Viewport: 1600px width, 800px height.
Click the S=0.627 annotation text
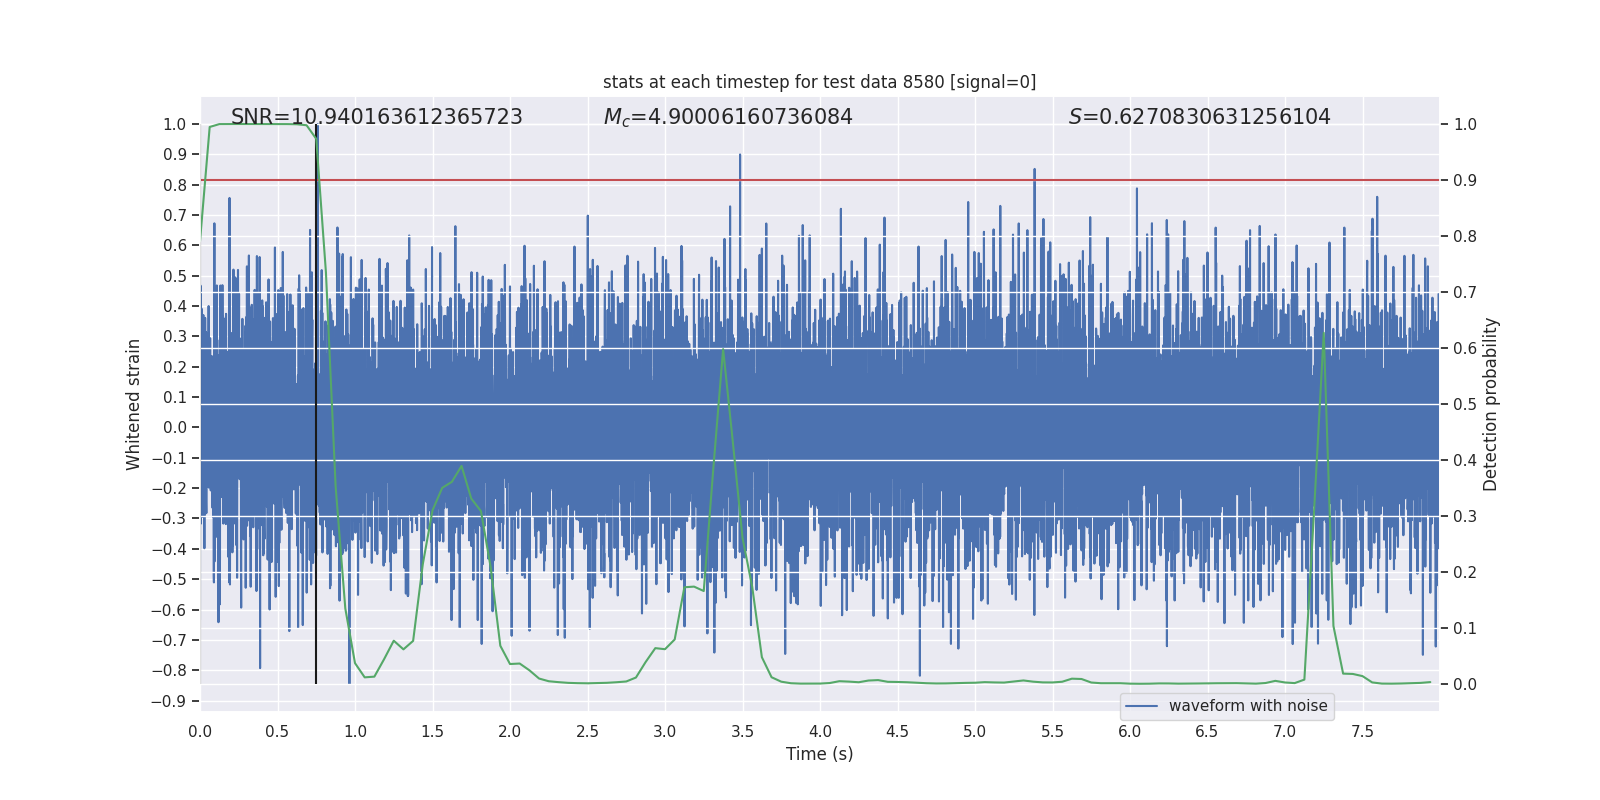[x=1199, y=117]
